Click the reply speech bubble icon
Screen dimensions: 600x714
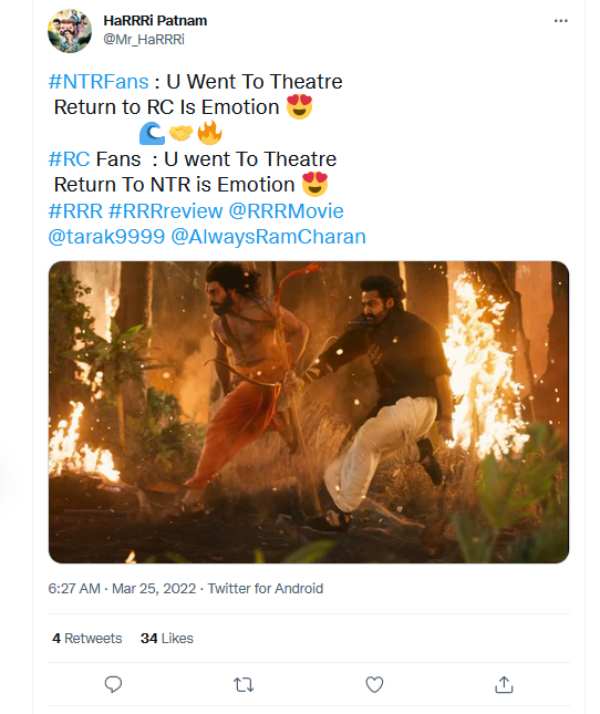tap(114, 685)
